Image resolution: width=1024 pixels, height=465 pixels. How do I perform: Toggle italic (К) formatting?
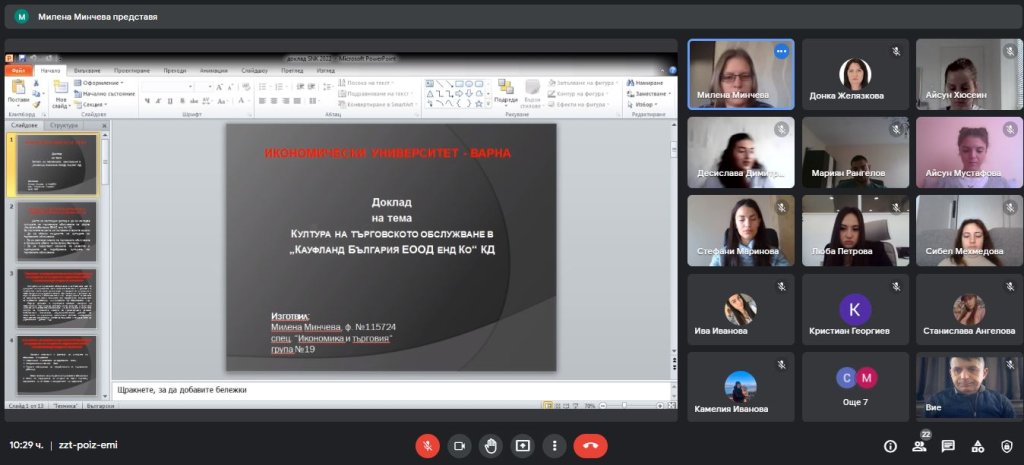[159, 101]
